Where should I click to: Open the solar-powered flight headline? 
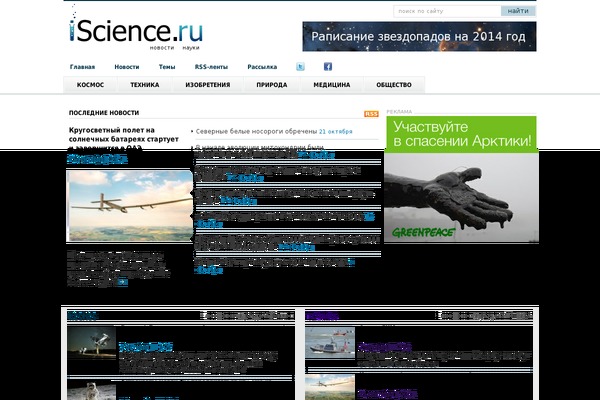pyautogui.click(x=124, y=139)
